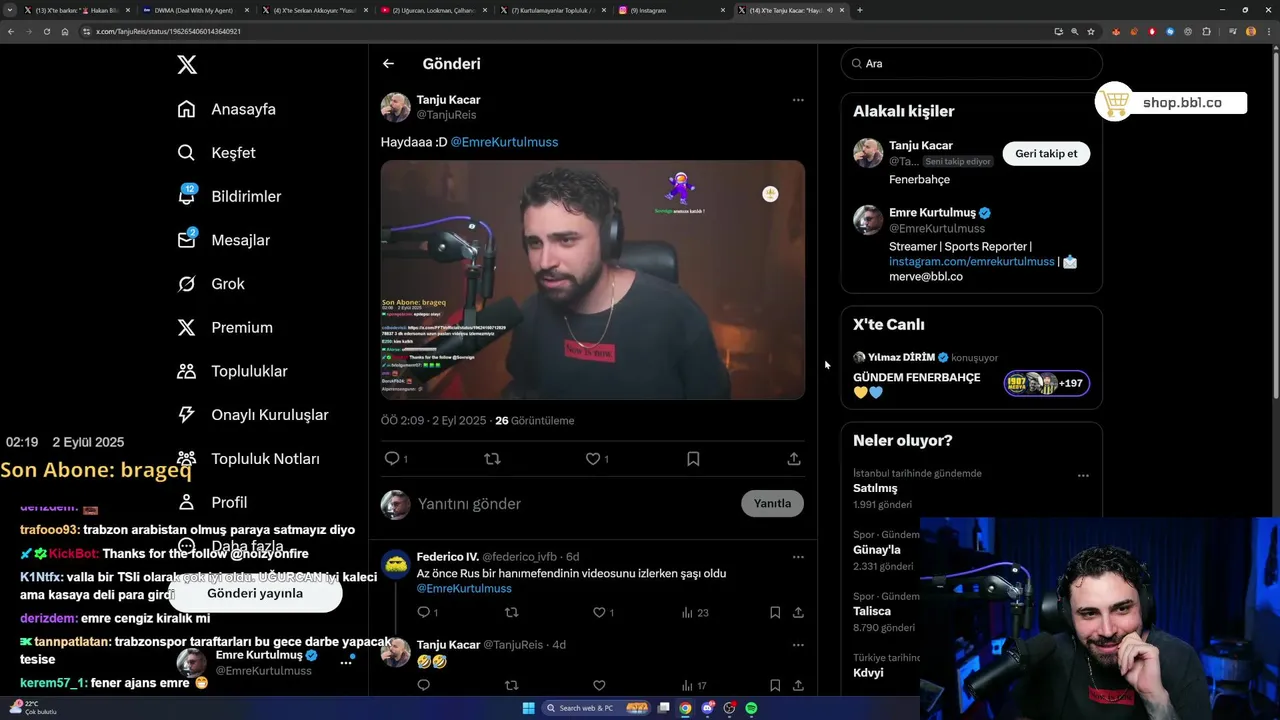Screen dimensions: 1280x720
Task: Click the Yanıtla button
Action: tap(772, 504)
